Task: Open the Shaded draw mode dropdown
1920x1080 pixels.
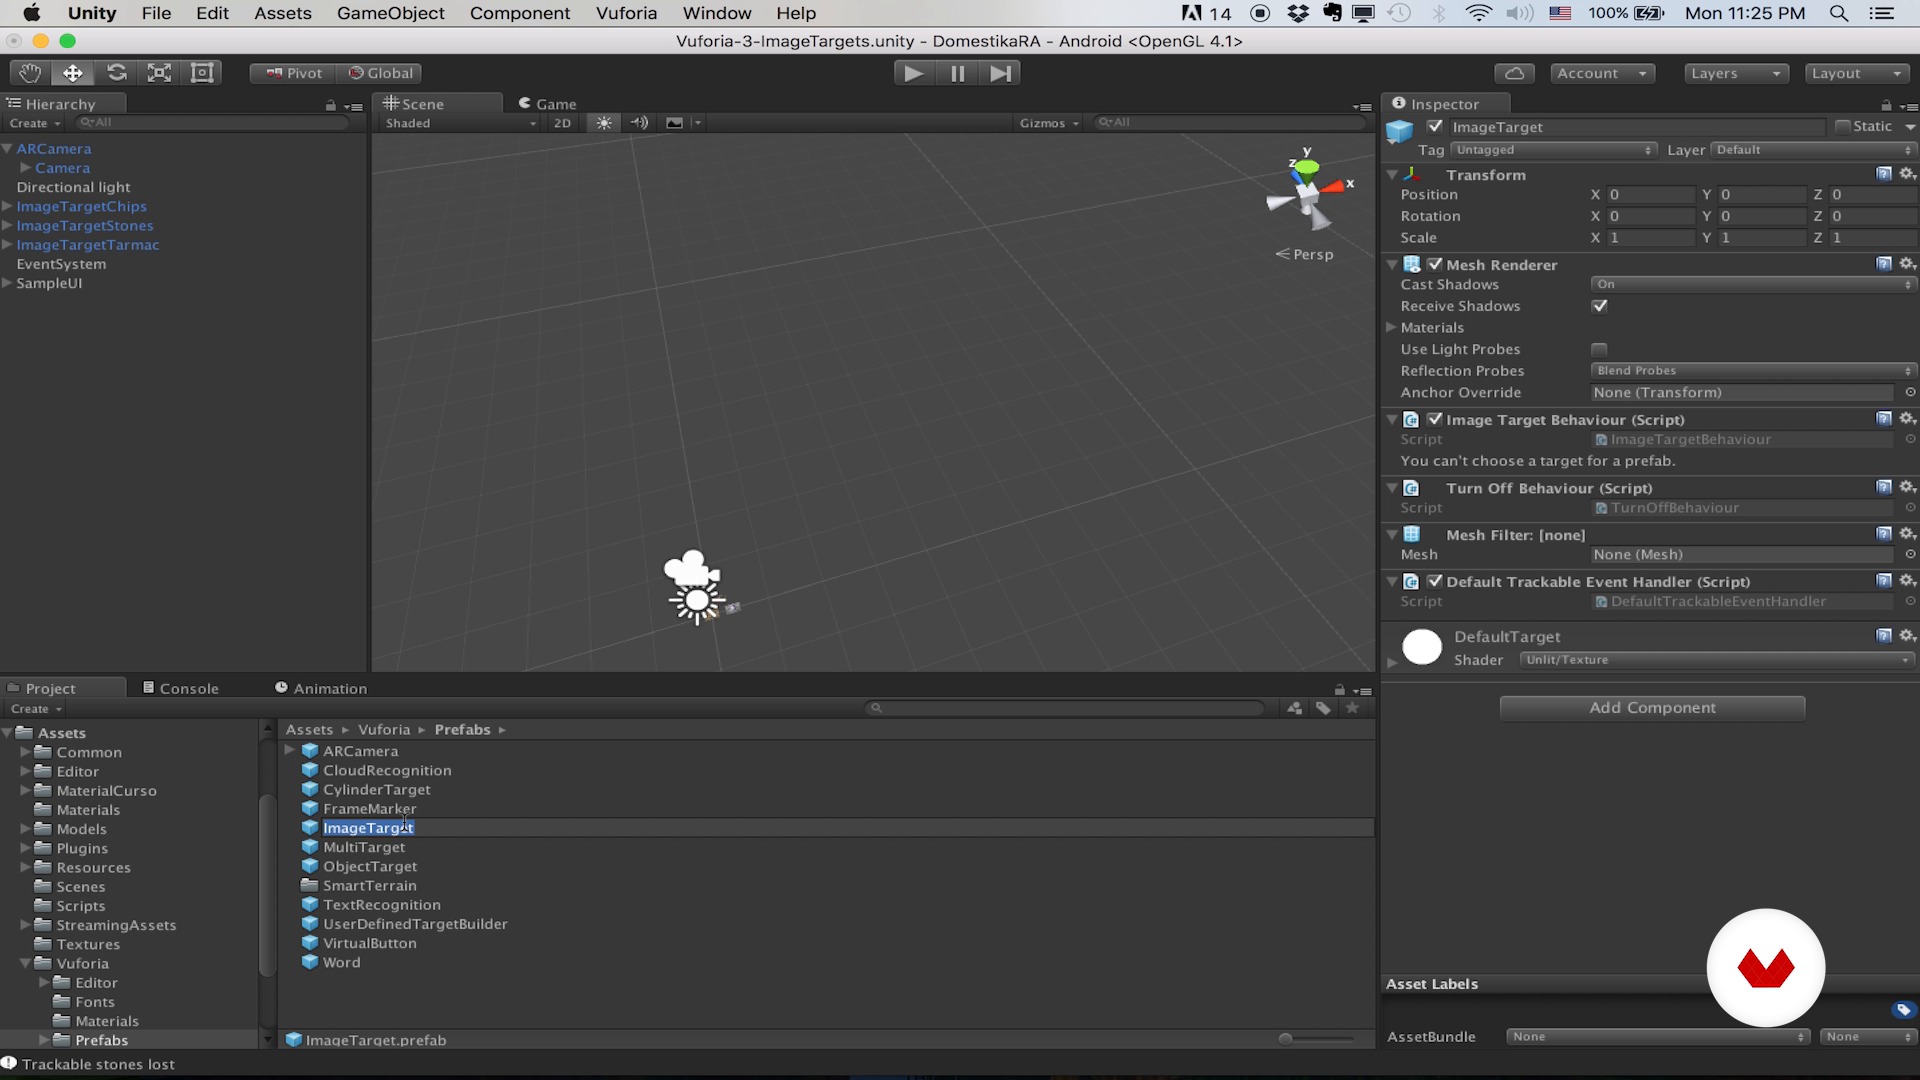Action: [x=460, y=123]
